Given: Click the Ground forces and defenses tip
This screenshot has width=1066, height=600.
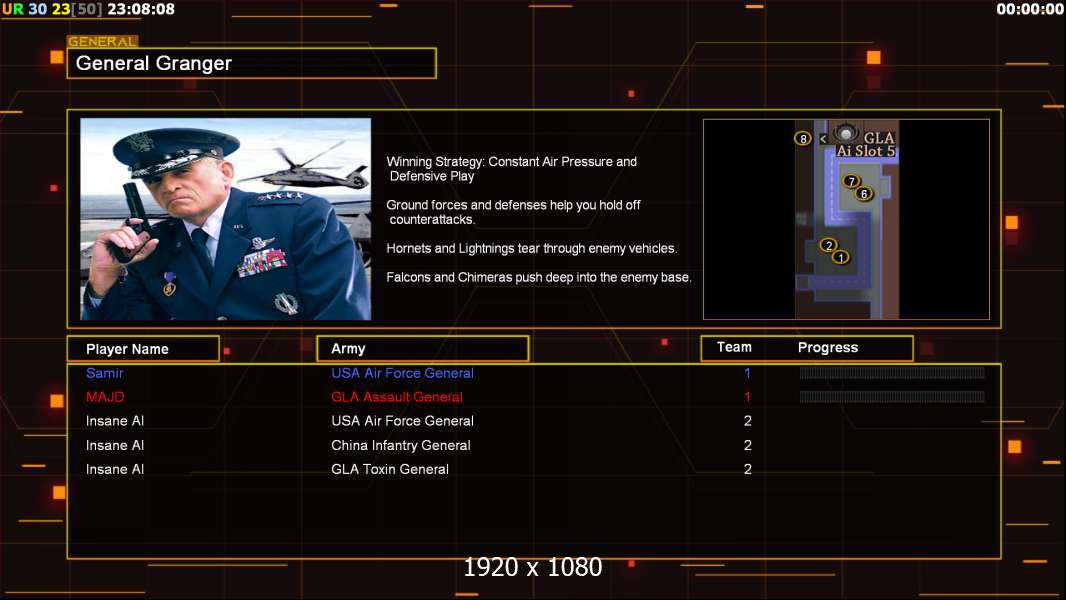Looking at the screenshot, I should [513, 212].
